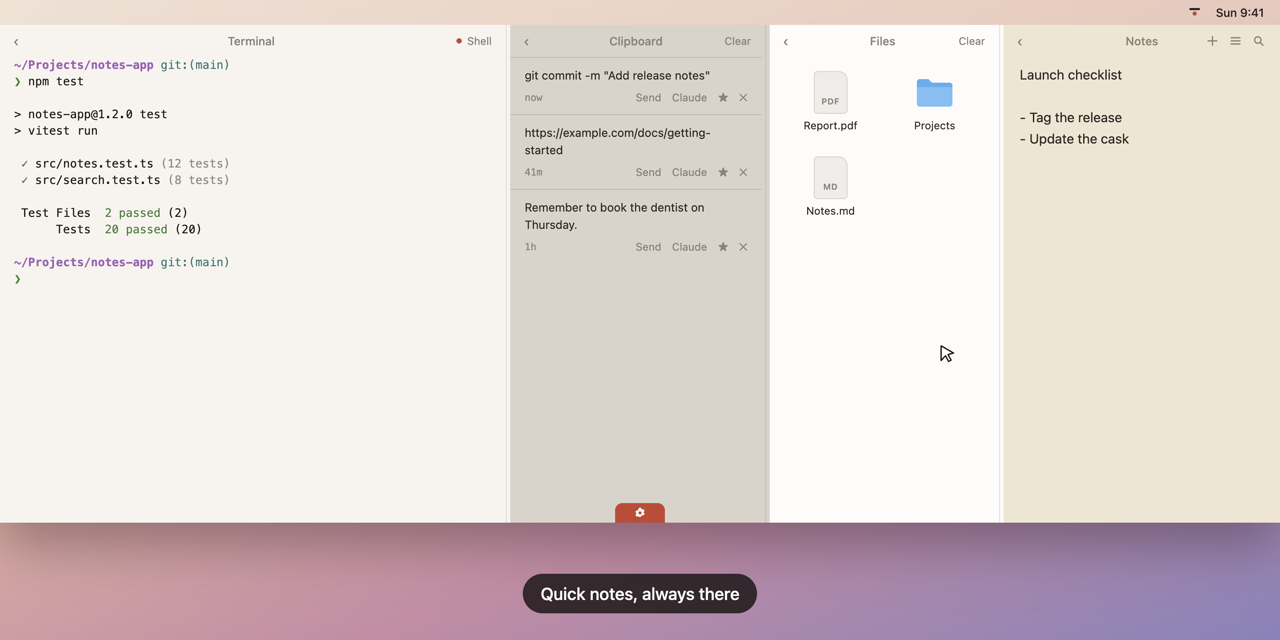Go back using Files panel chevron
Screen dimensions: 1280x640
point(786,42)
